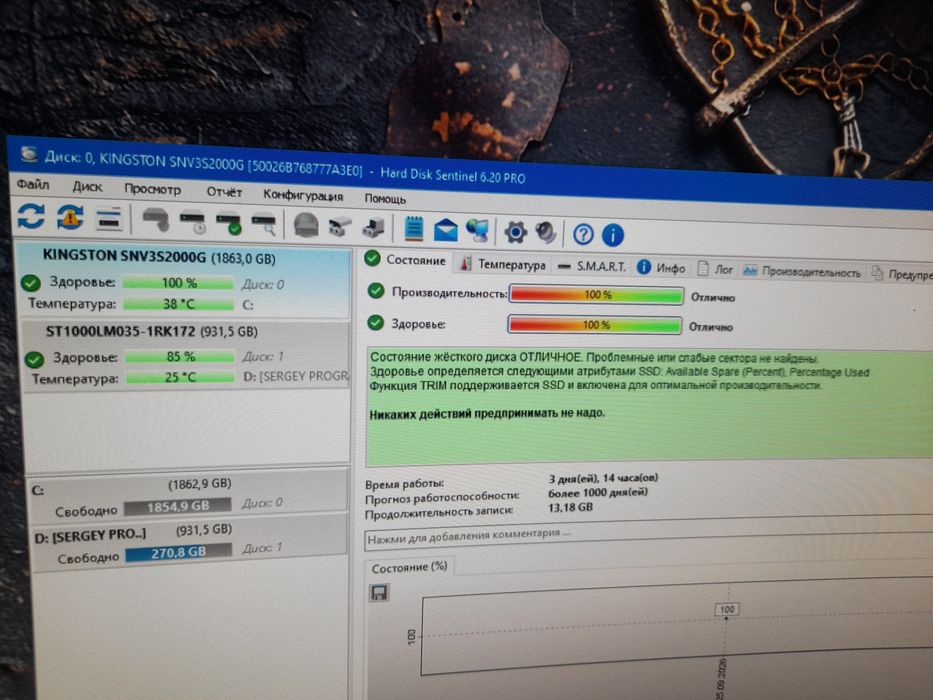
Task: Click the e-mail envelope toolbar icon
Action: click(446, 230)
